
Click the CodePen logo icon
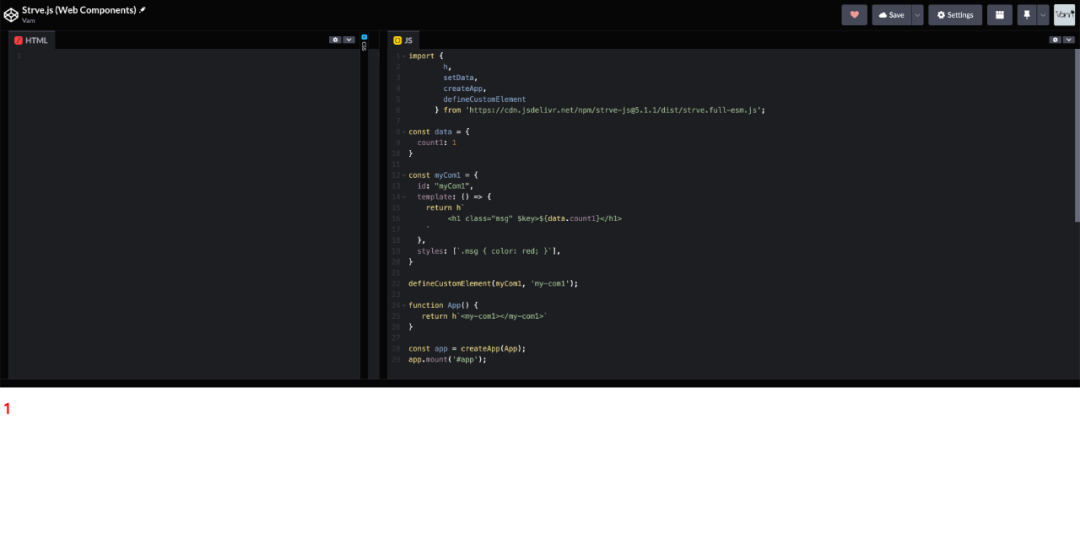pyautogui.click(x=10, y=13)
